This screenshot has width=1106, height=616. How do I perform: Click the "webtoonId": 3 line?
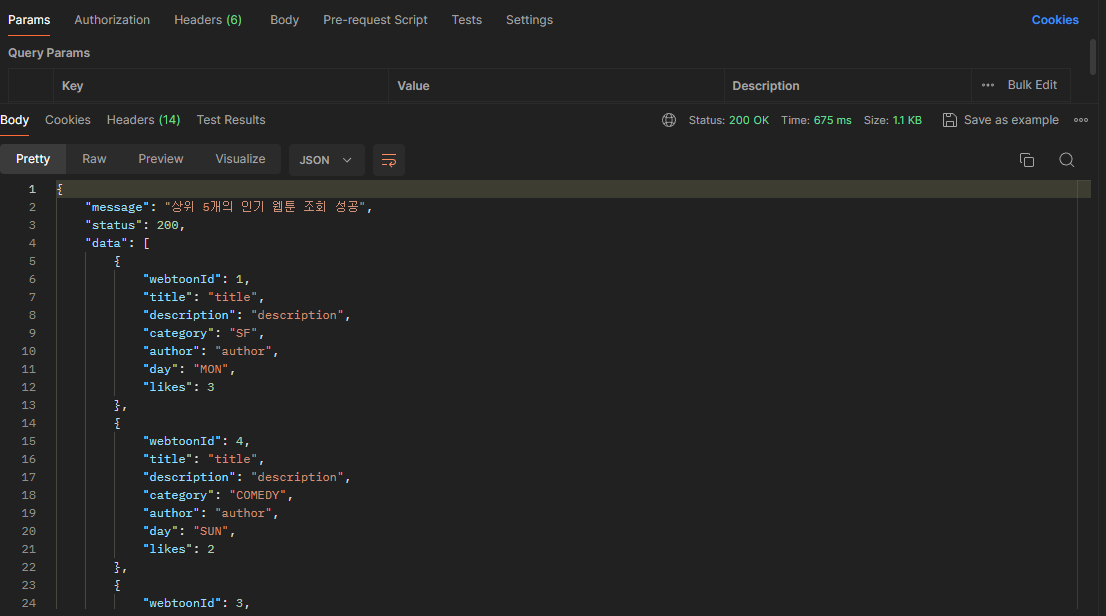point(196,603)
